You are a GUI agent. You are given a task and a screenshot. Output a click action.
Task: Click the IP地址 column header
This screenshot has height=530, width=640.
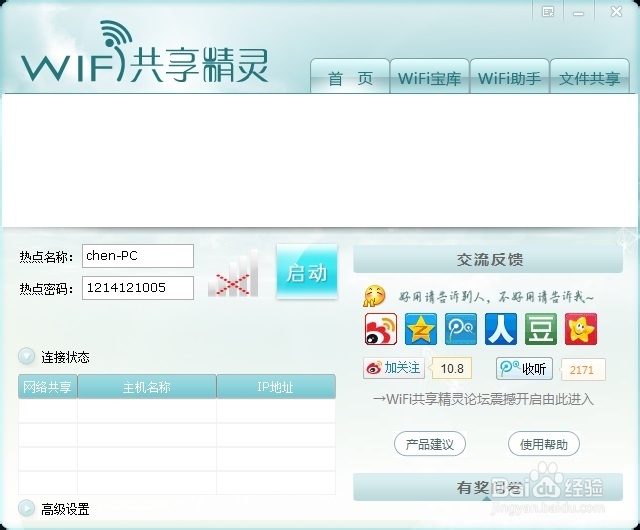click(x=276, y=386)
